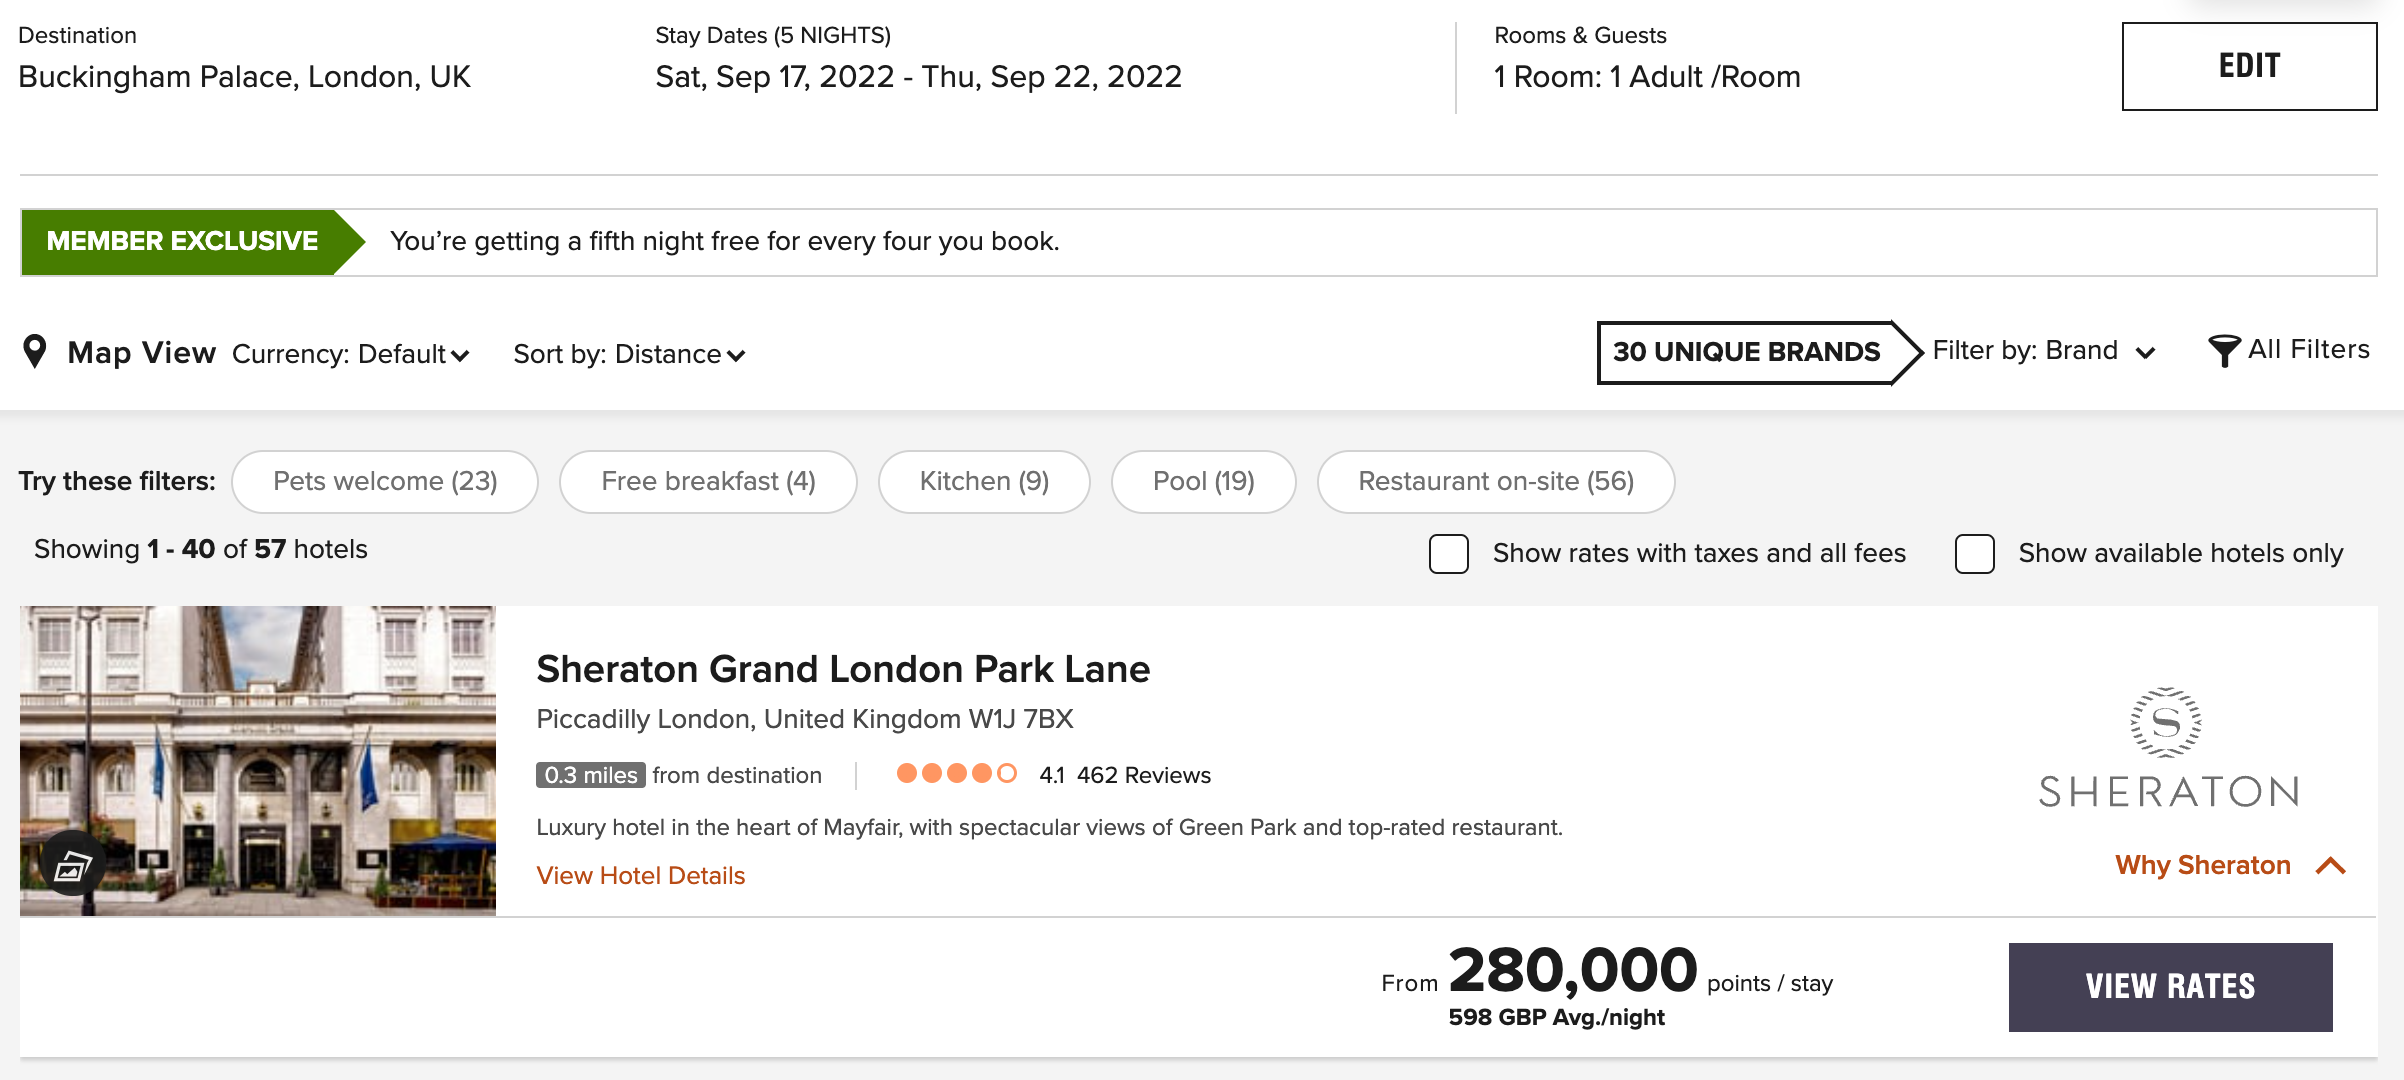Image resolution: width=2404 pixels, height=1080 pixels.
Task: Click the 462 Reviews link
Action: point(1143,774)
